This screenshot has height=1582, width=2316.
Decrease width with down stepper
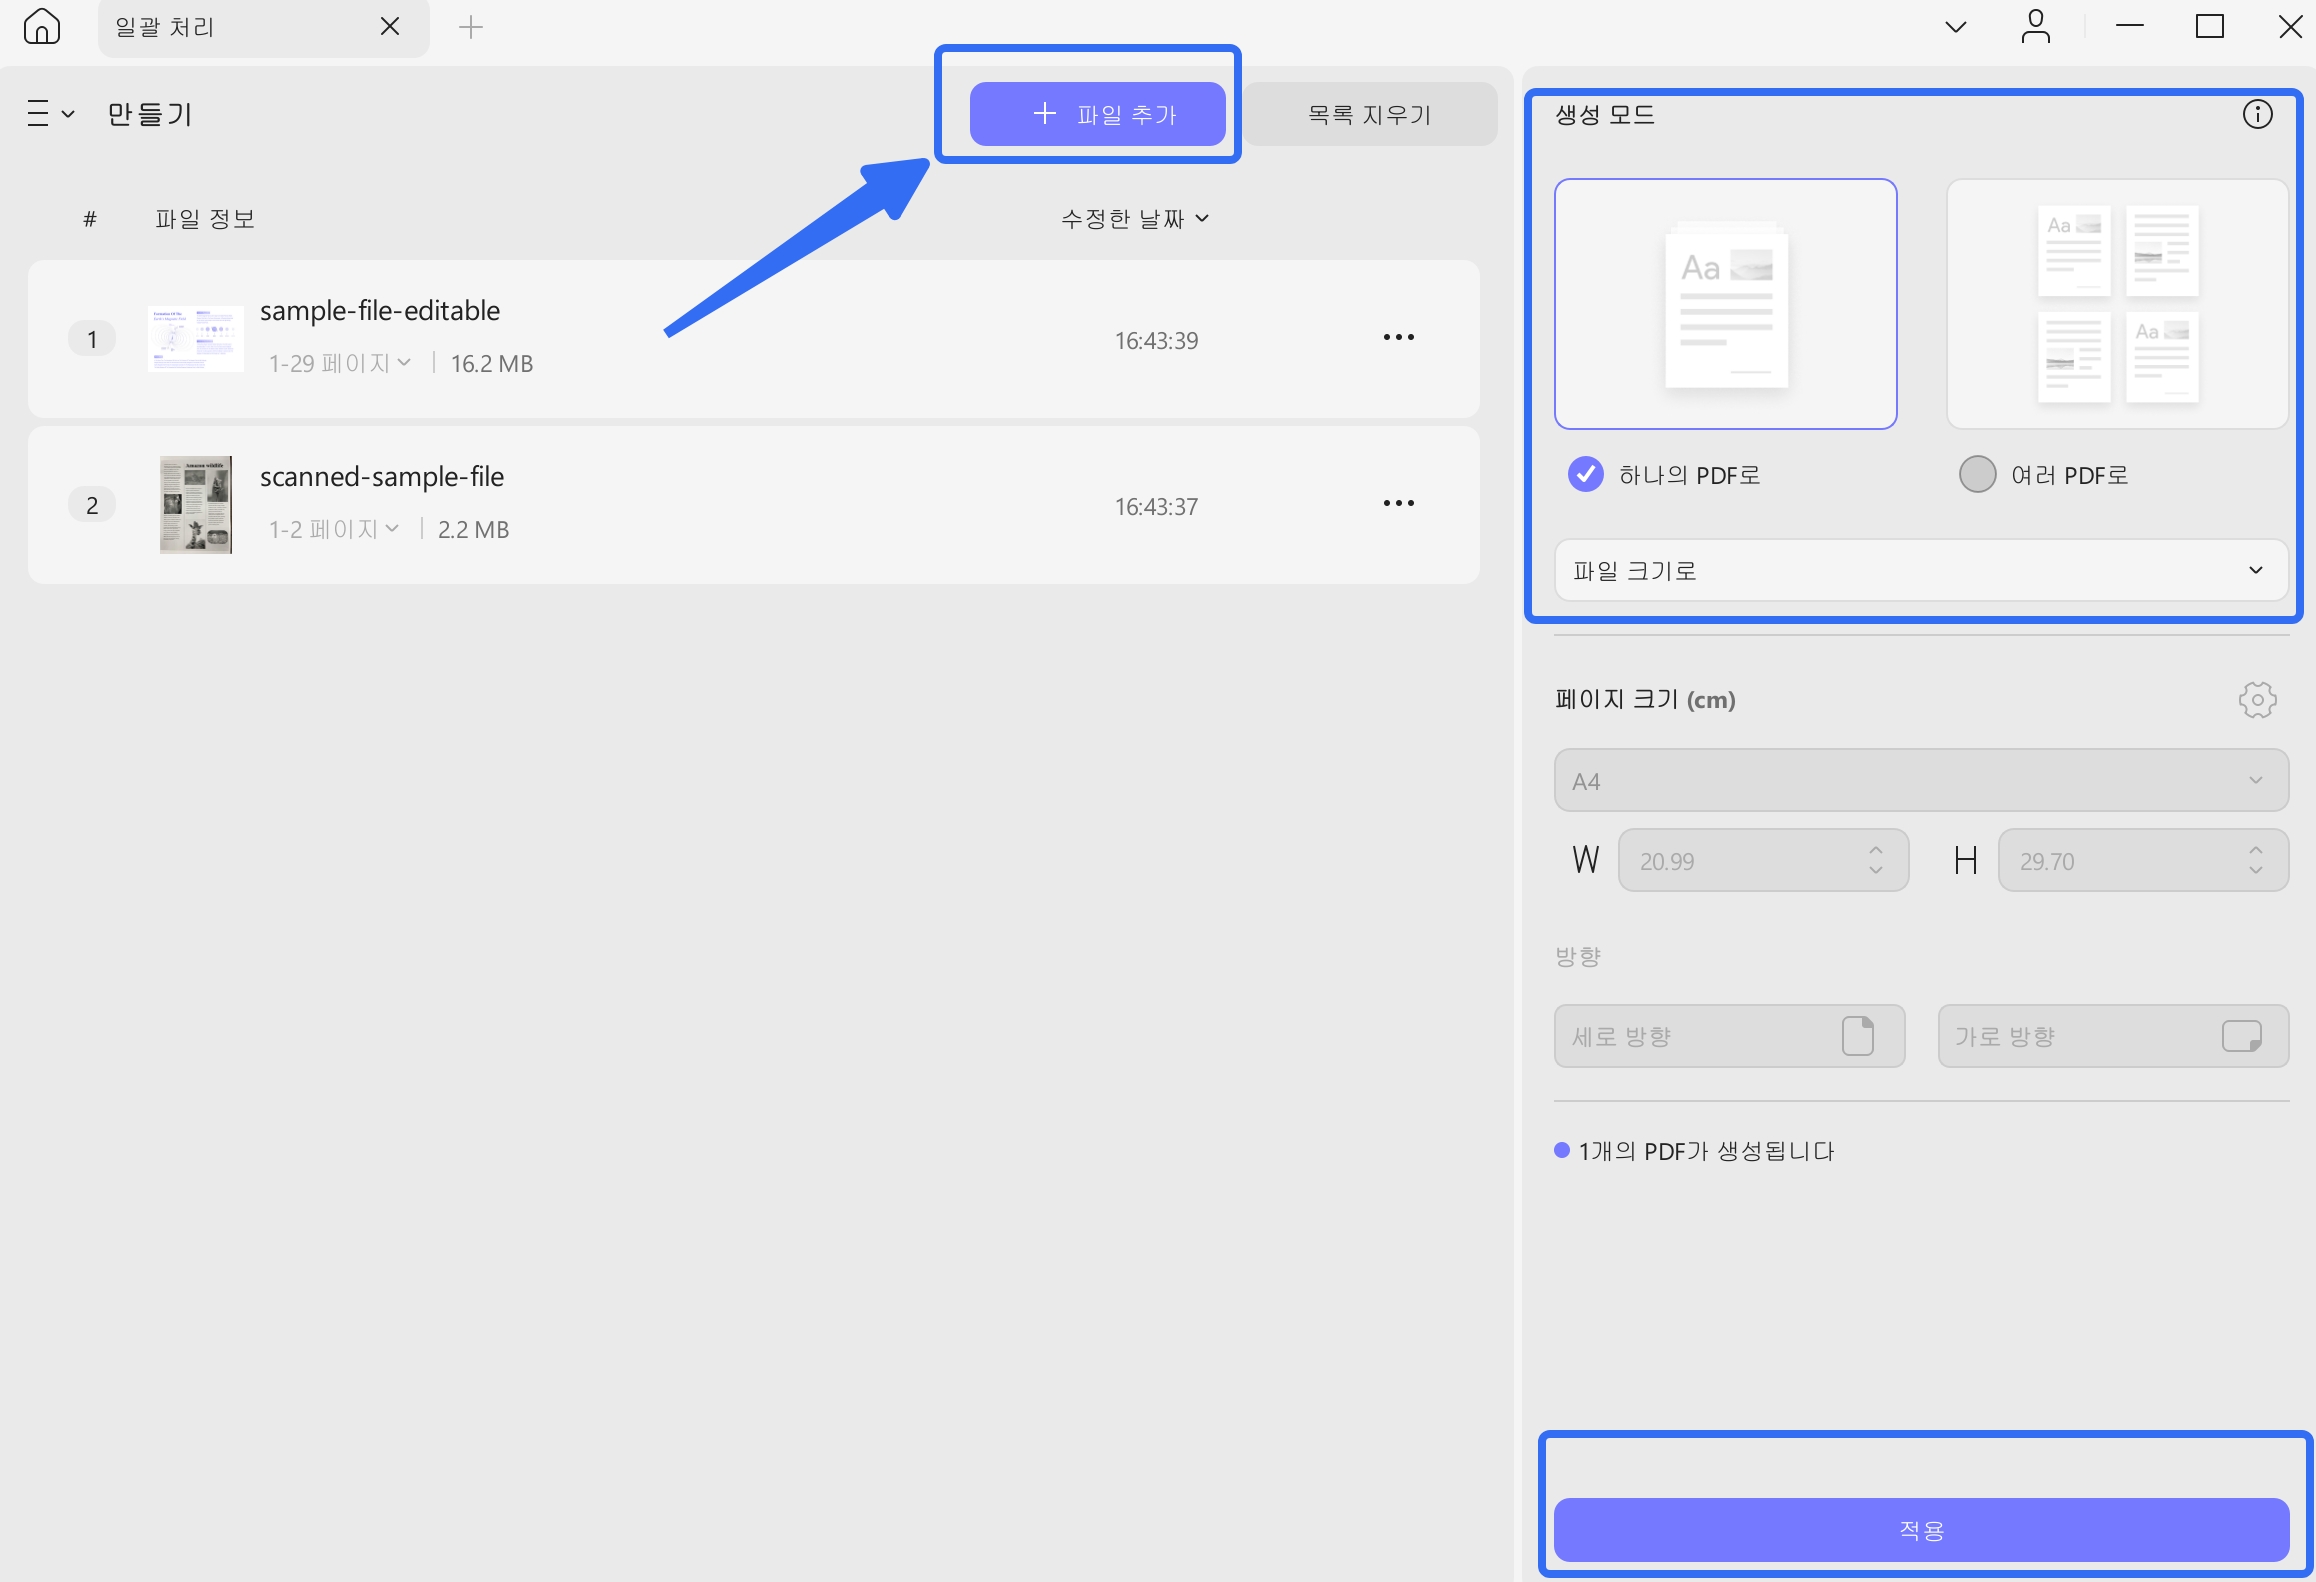[1876, 871]
